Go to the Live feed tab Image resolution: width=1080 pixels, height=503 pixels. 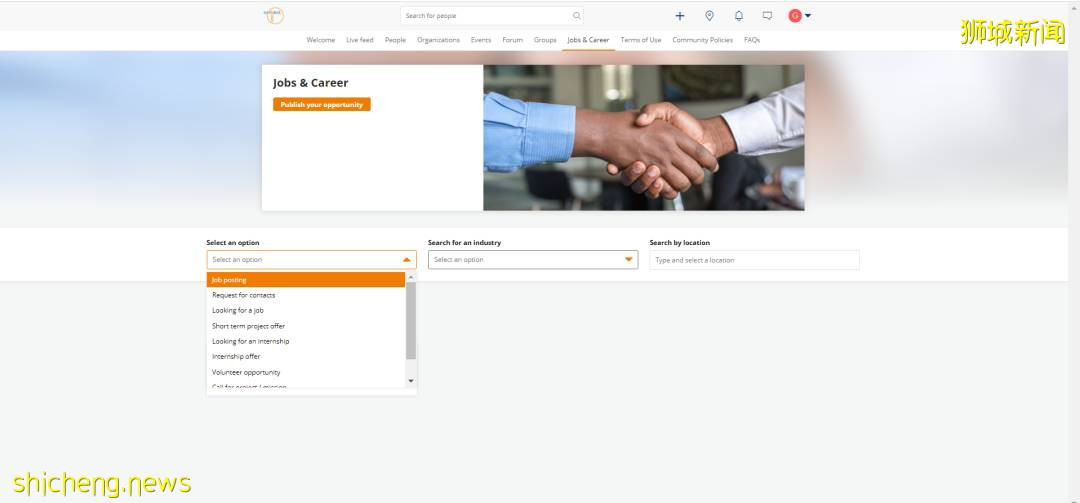coord(359,40)
